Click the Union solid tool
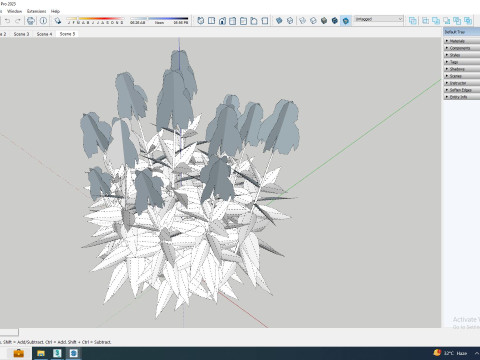The image size is (480, 360). (x=436, y=21)
